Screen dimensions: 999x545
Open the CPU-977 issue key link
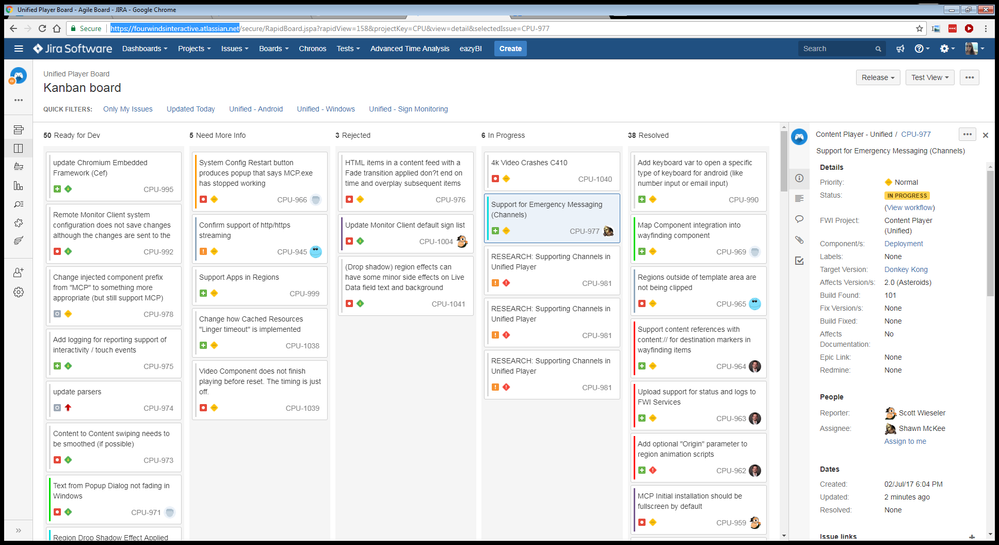tap(916, 134)
